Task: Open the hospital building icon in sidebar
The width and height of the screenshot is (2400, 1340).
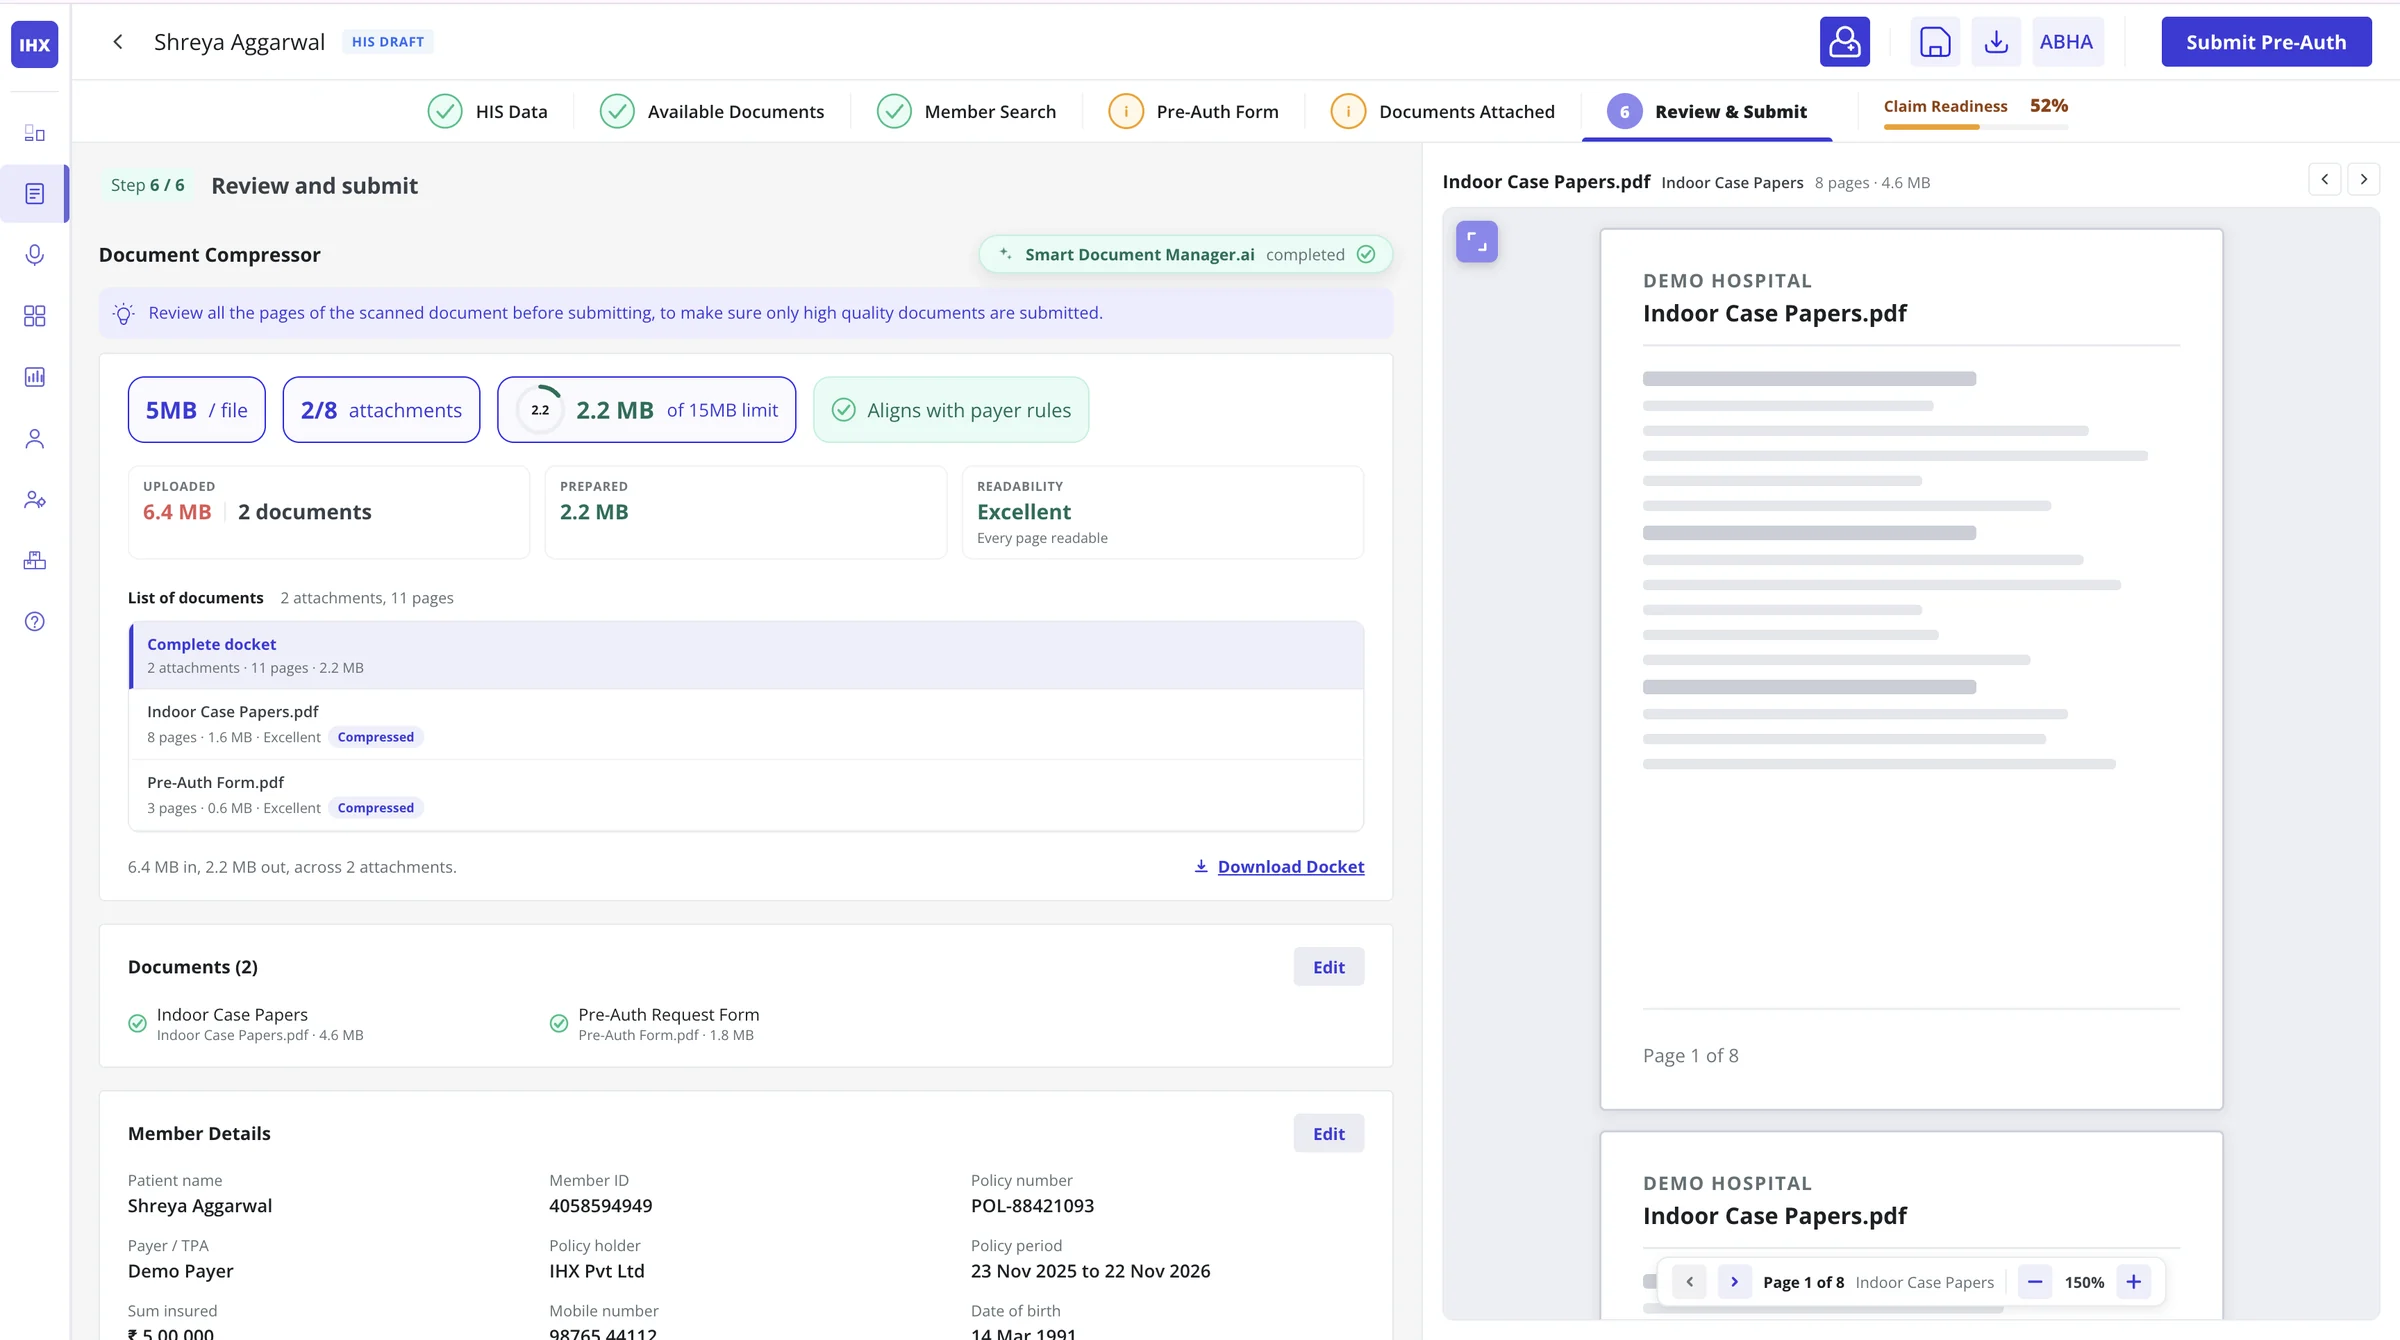Action: pyautogui.click(x=35, y=561)
